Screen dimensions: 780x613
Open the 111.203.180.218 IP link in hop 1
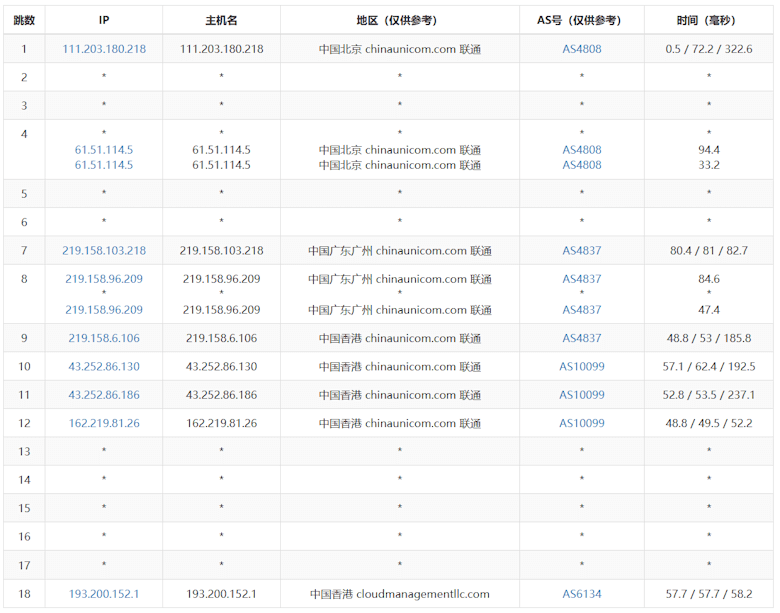(x=104, y=49)
